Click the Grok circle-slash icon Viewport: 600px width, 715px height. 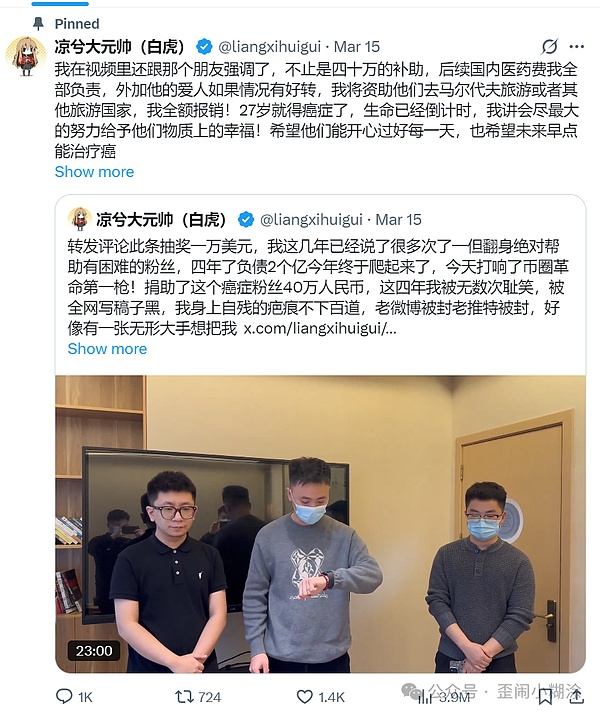tap(549, 47)
